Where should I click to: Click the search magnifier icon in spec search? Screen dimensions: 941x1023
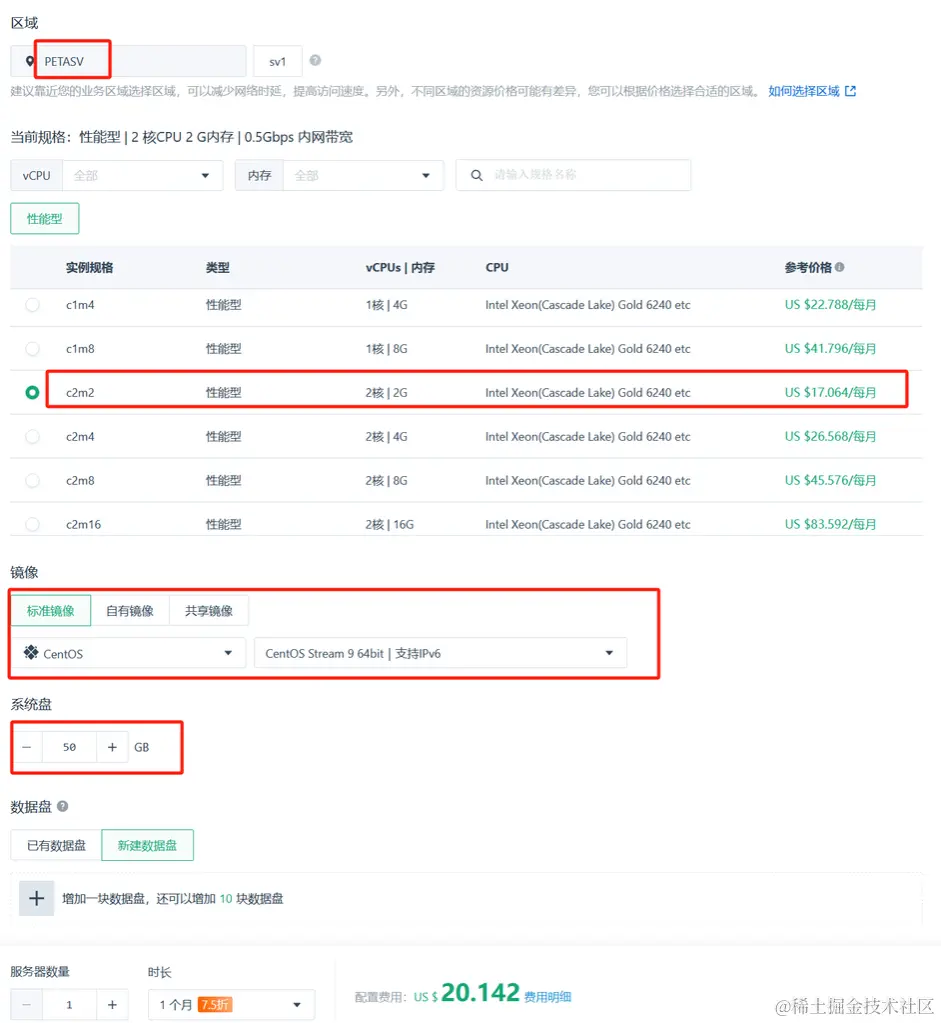[477, 176]
